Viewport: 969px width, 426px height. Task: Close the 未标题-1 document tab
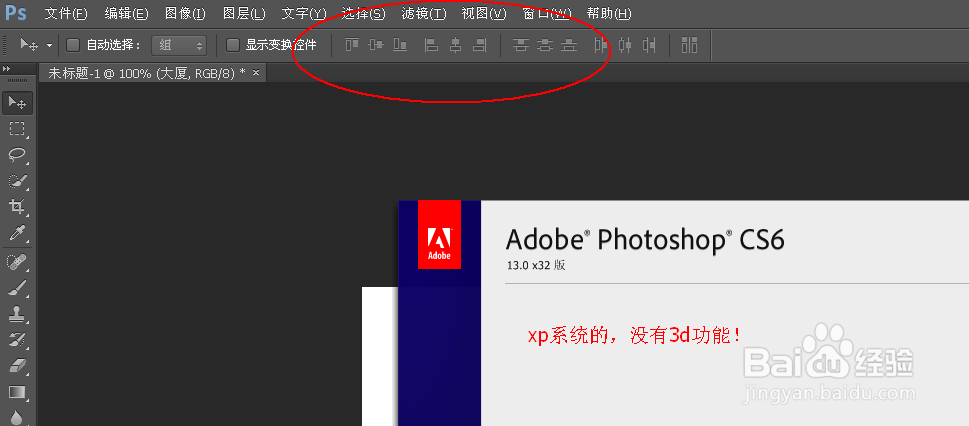(256, 73)
